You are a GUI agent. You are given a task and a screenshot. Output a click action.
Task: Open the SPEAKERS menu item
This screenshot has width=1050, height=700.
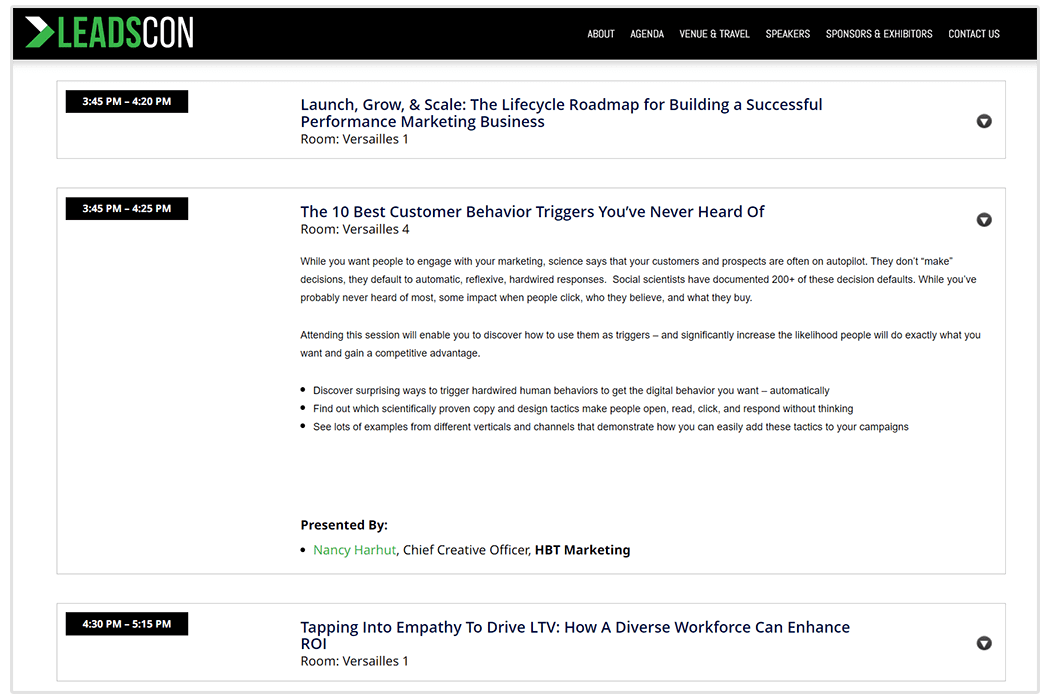coord(787,33)
